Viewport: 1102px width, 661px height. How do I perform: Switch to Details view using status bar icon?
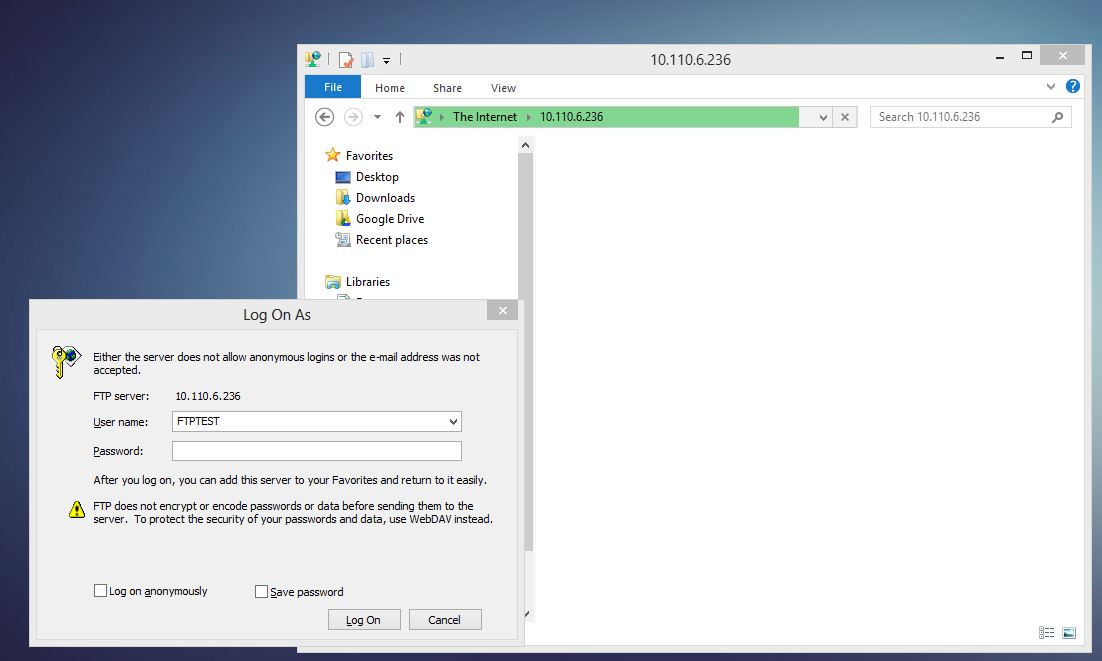click(x=1046, y=632)
